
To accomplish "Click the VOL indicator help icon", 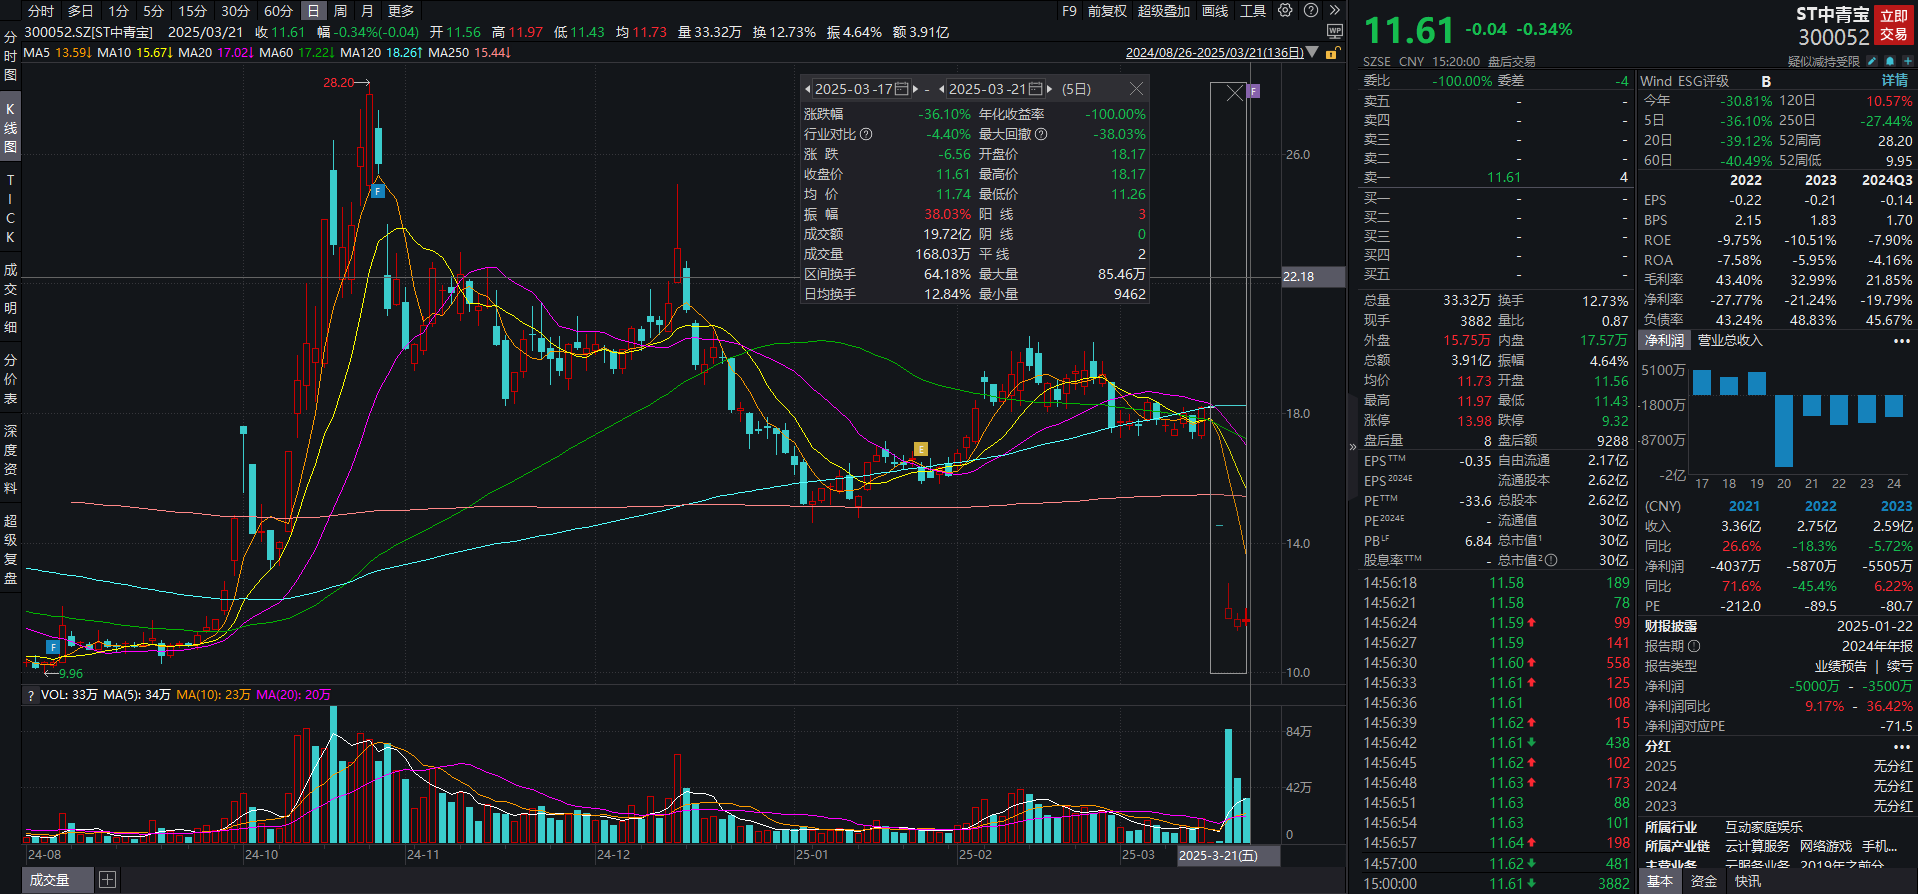I will pyautogui.click(x=31, y=695).
